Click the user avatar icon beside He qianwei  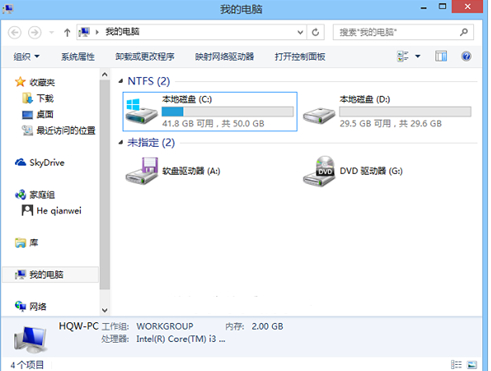tap(27, 210)
